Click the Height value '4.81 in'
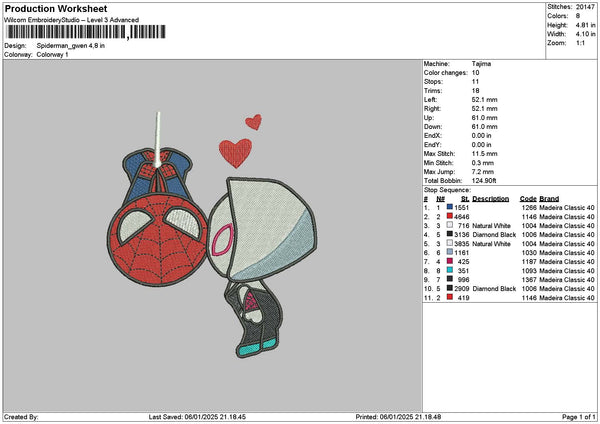Image resolution: width=600 pixels, height=424 pixels. click(x=586, y=25)
